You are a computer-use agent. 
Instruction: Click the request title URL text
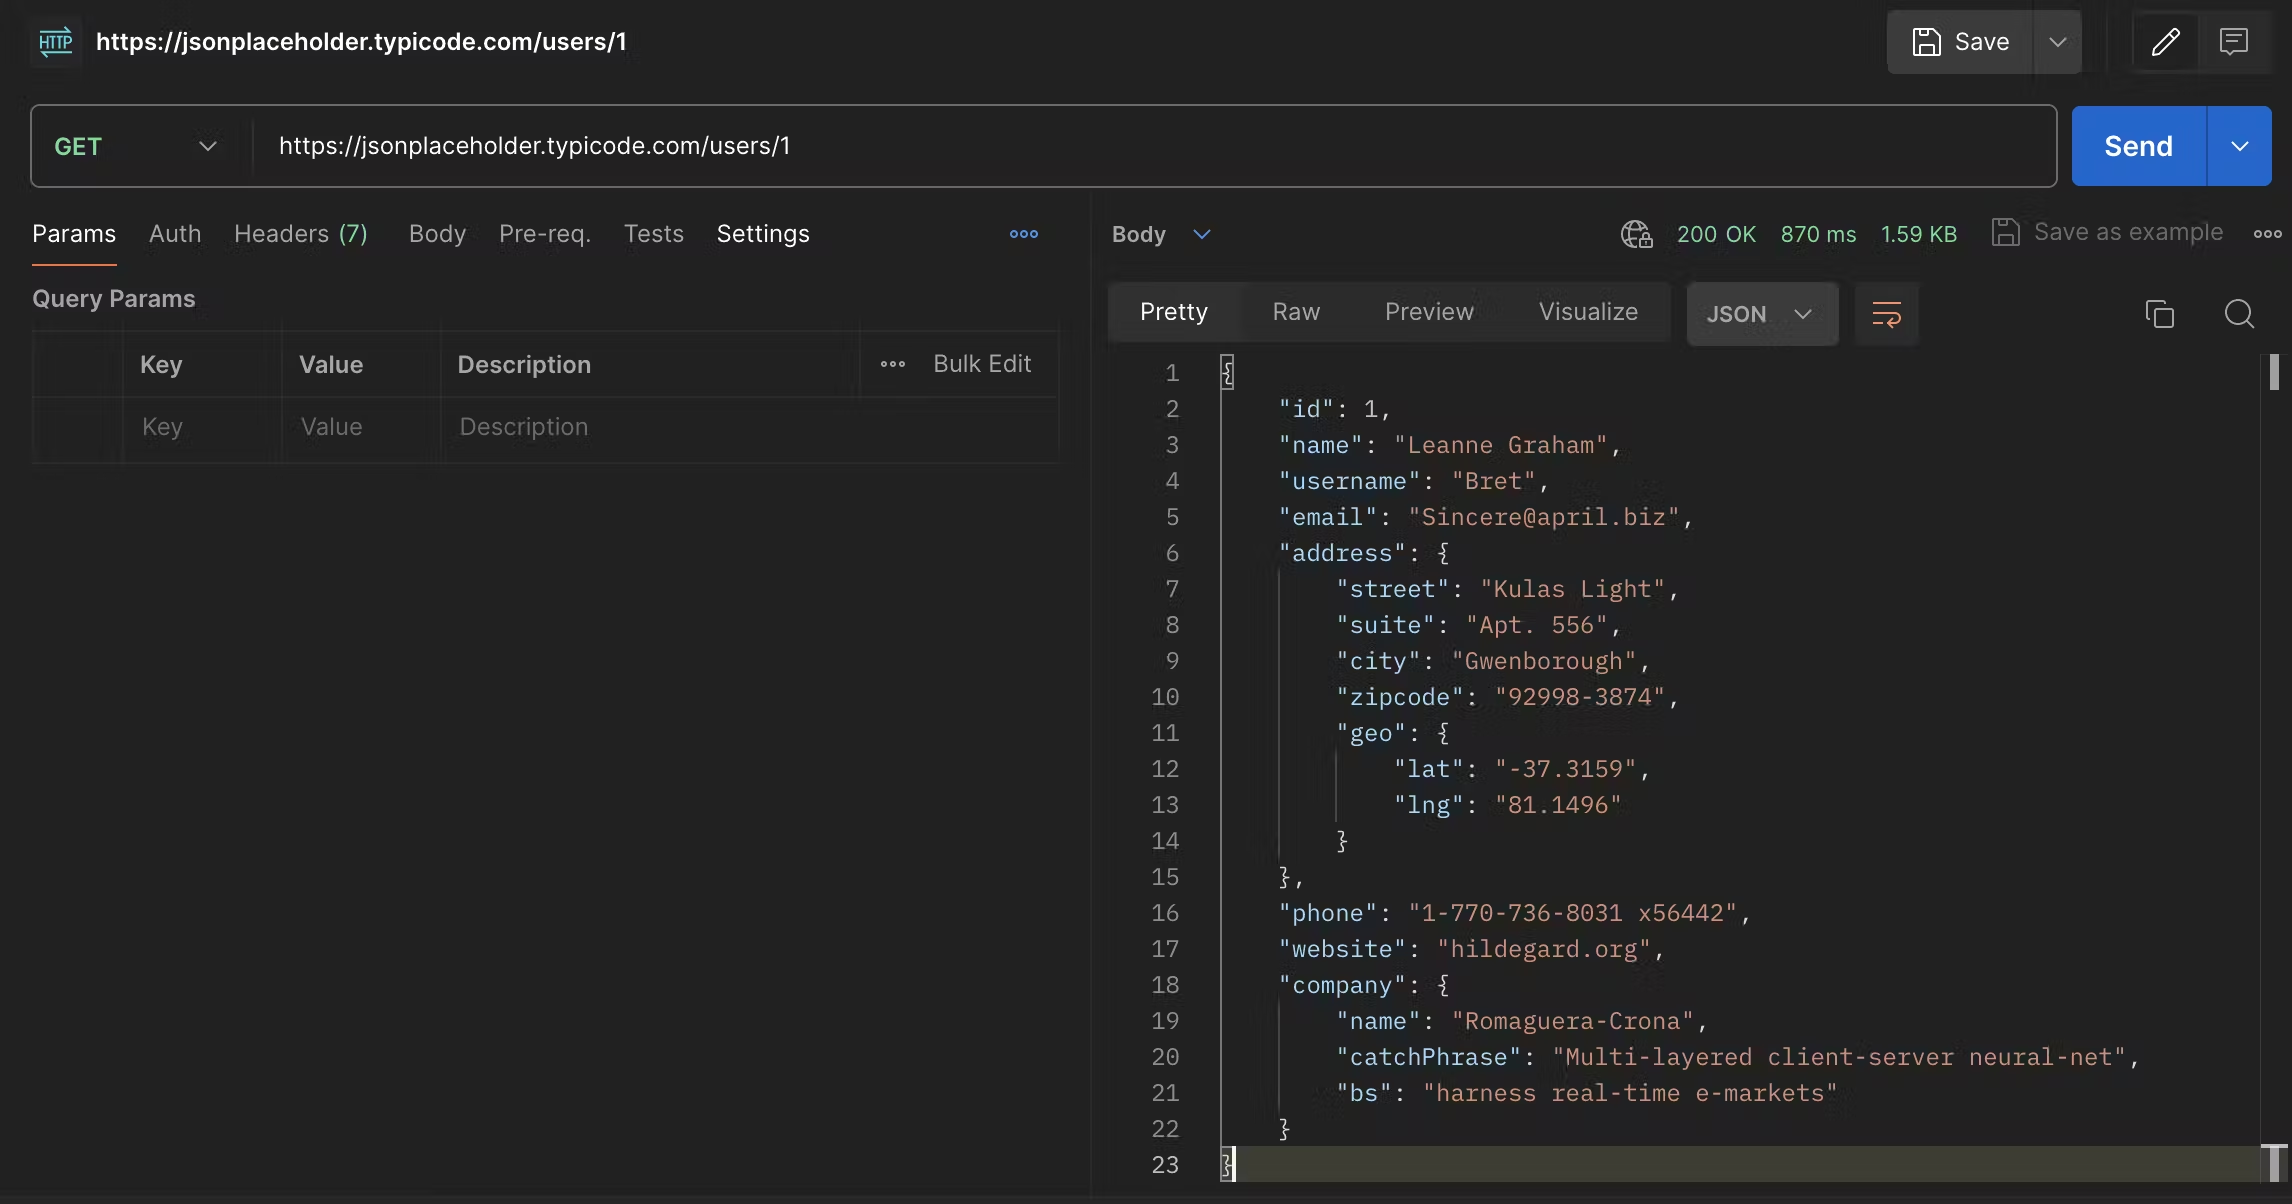coord(361,41)
